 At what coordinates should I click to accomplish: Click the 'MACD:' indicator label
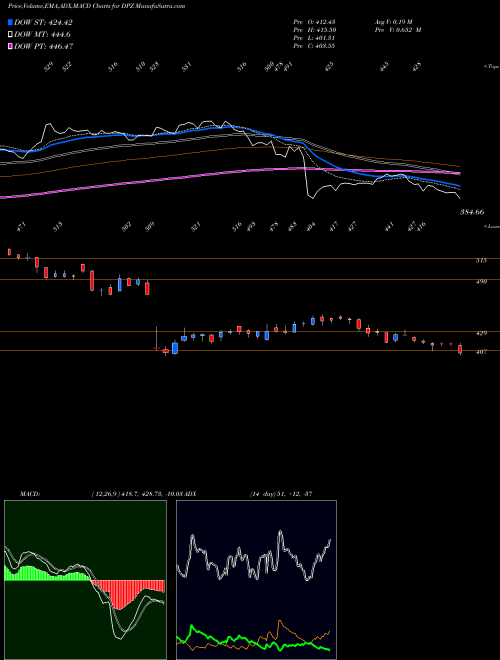(x=30, y=494)
